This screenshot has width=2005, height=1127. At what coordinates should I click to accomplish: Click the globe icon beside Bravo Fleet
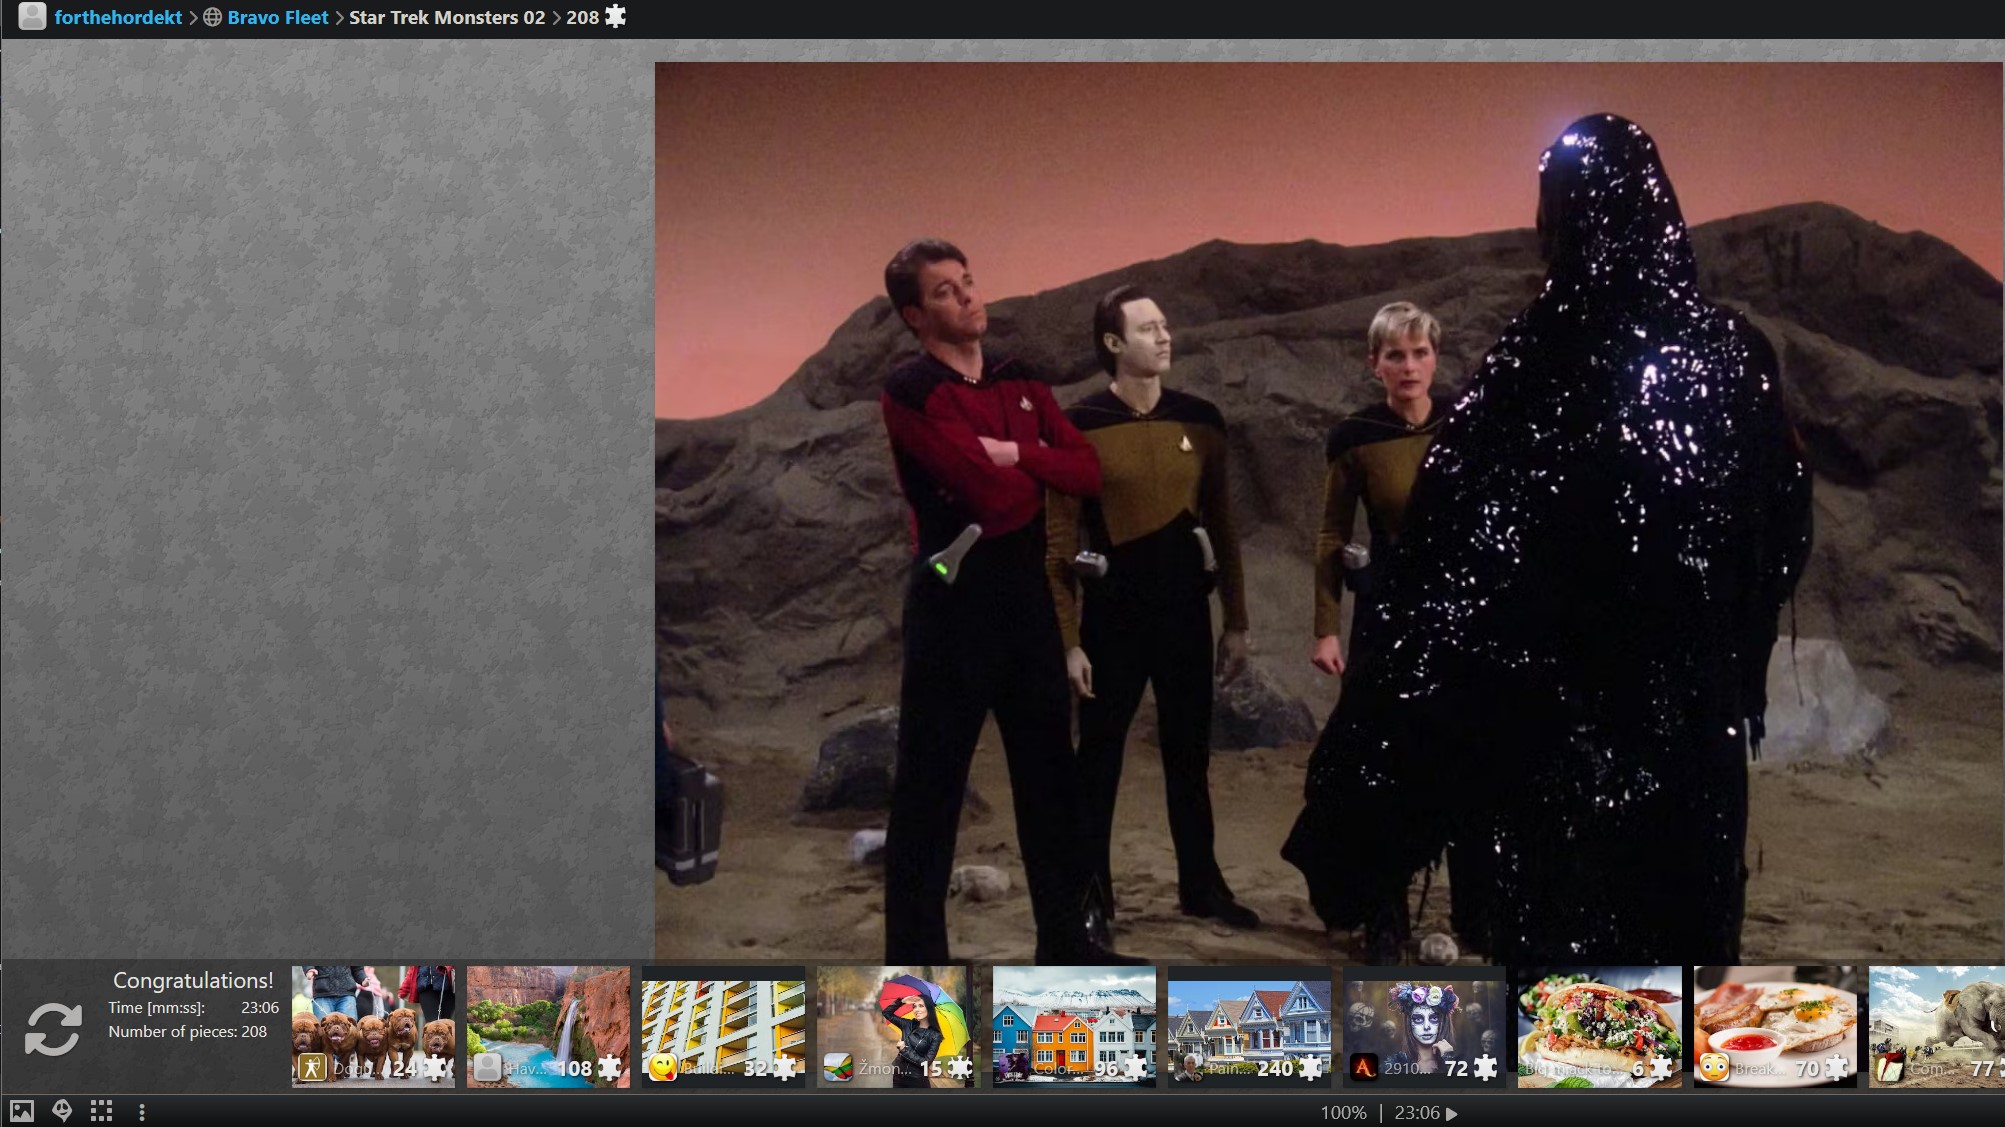pyautogui.click(x=212, y=17)
